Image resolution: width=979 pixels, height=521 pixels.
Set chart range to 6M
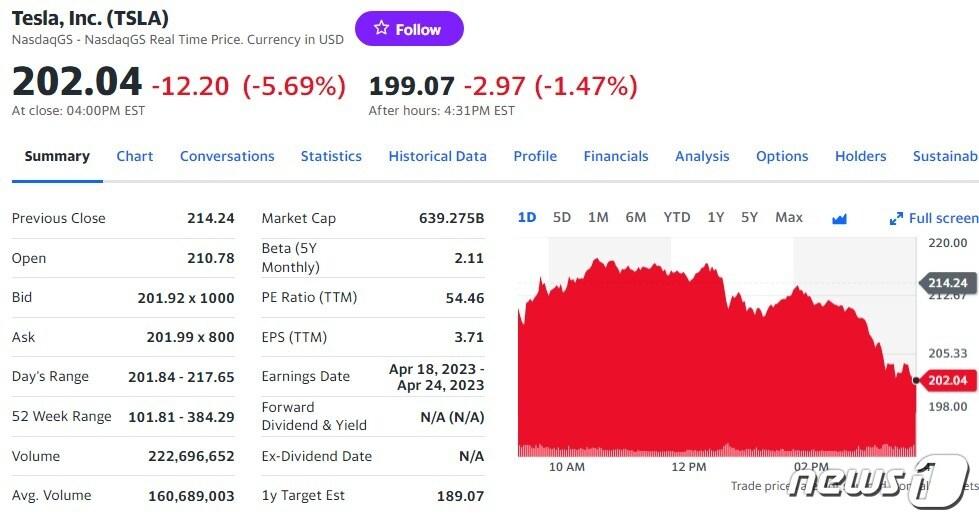[636, 217]
